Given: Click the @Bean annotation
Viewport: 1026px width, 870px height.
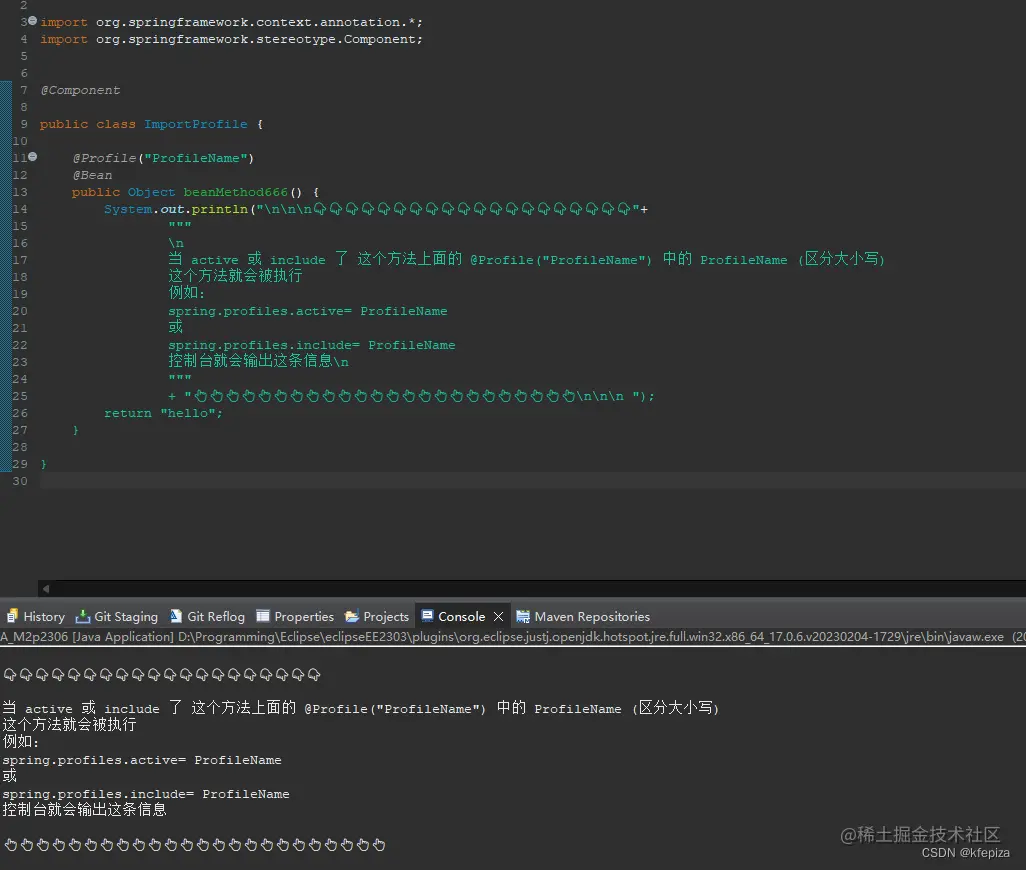Looking at the screenshot, I should (x=92, y=175).
